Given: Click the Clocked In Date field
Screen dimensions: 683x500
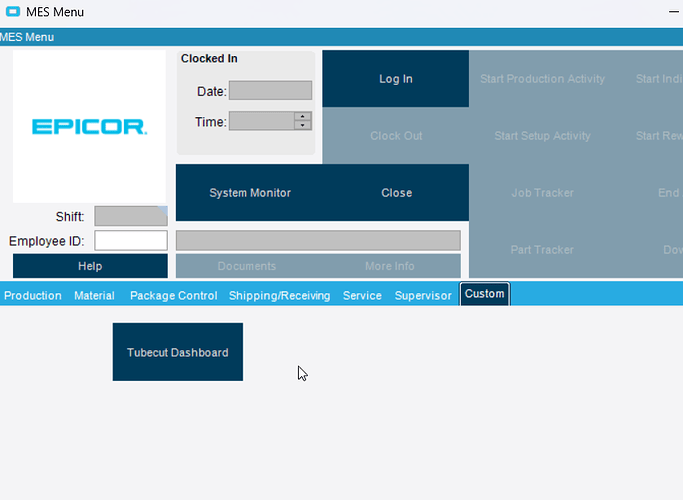Looking at the screenshot, I should [x=270, y=90].
